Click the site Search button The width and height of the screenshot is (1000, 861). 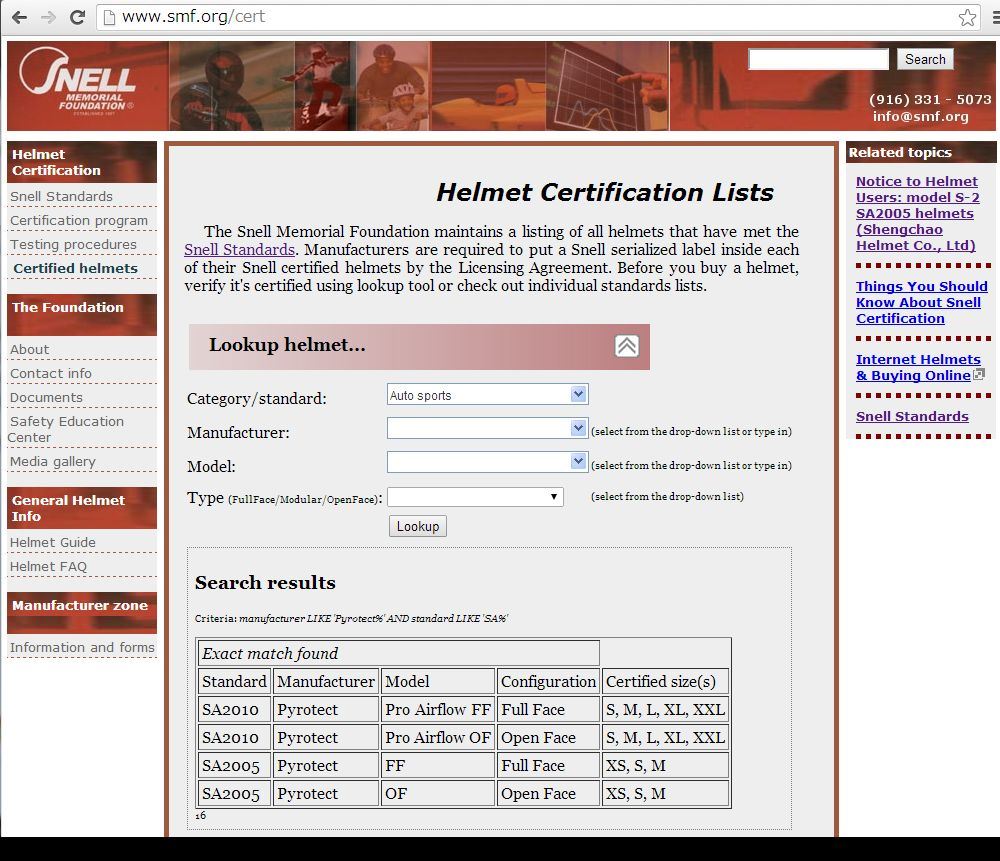pos(925,59)
